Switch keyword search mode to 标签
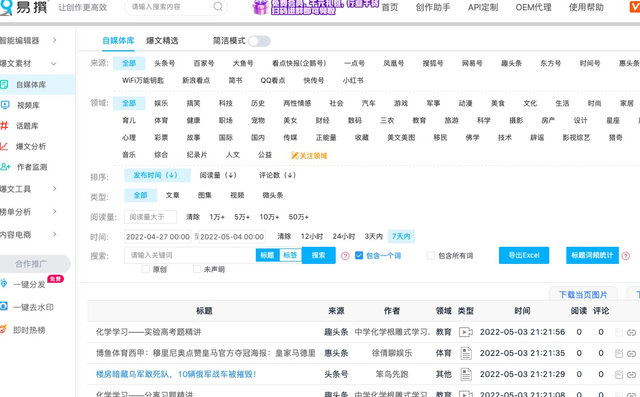This screenshot has width=640, height=397. [290, 255]
